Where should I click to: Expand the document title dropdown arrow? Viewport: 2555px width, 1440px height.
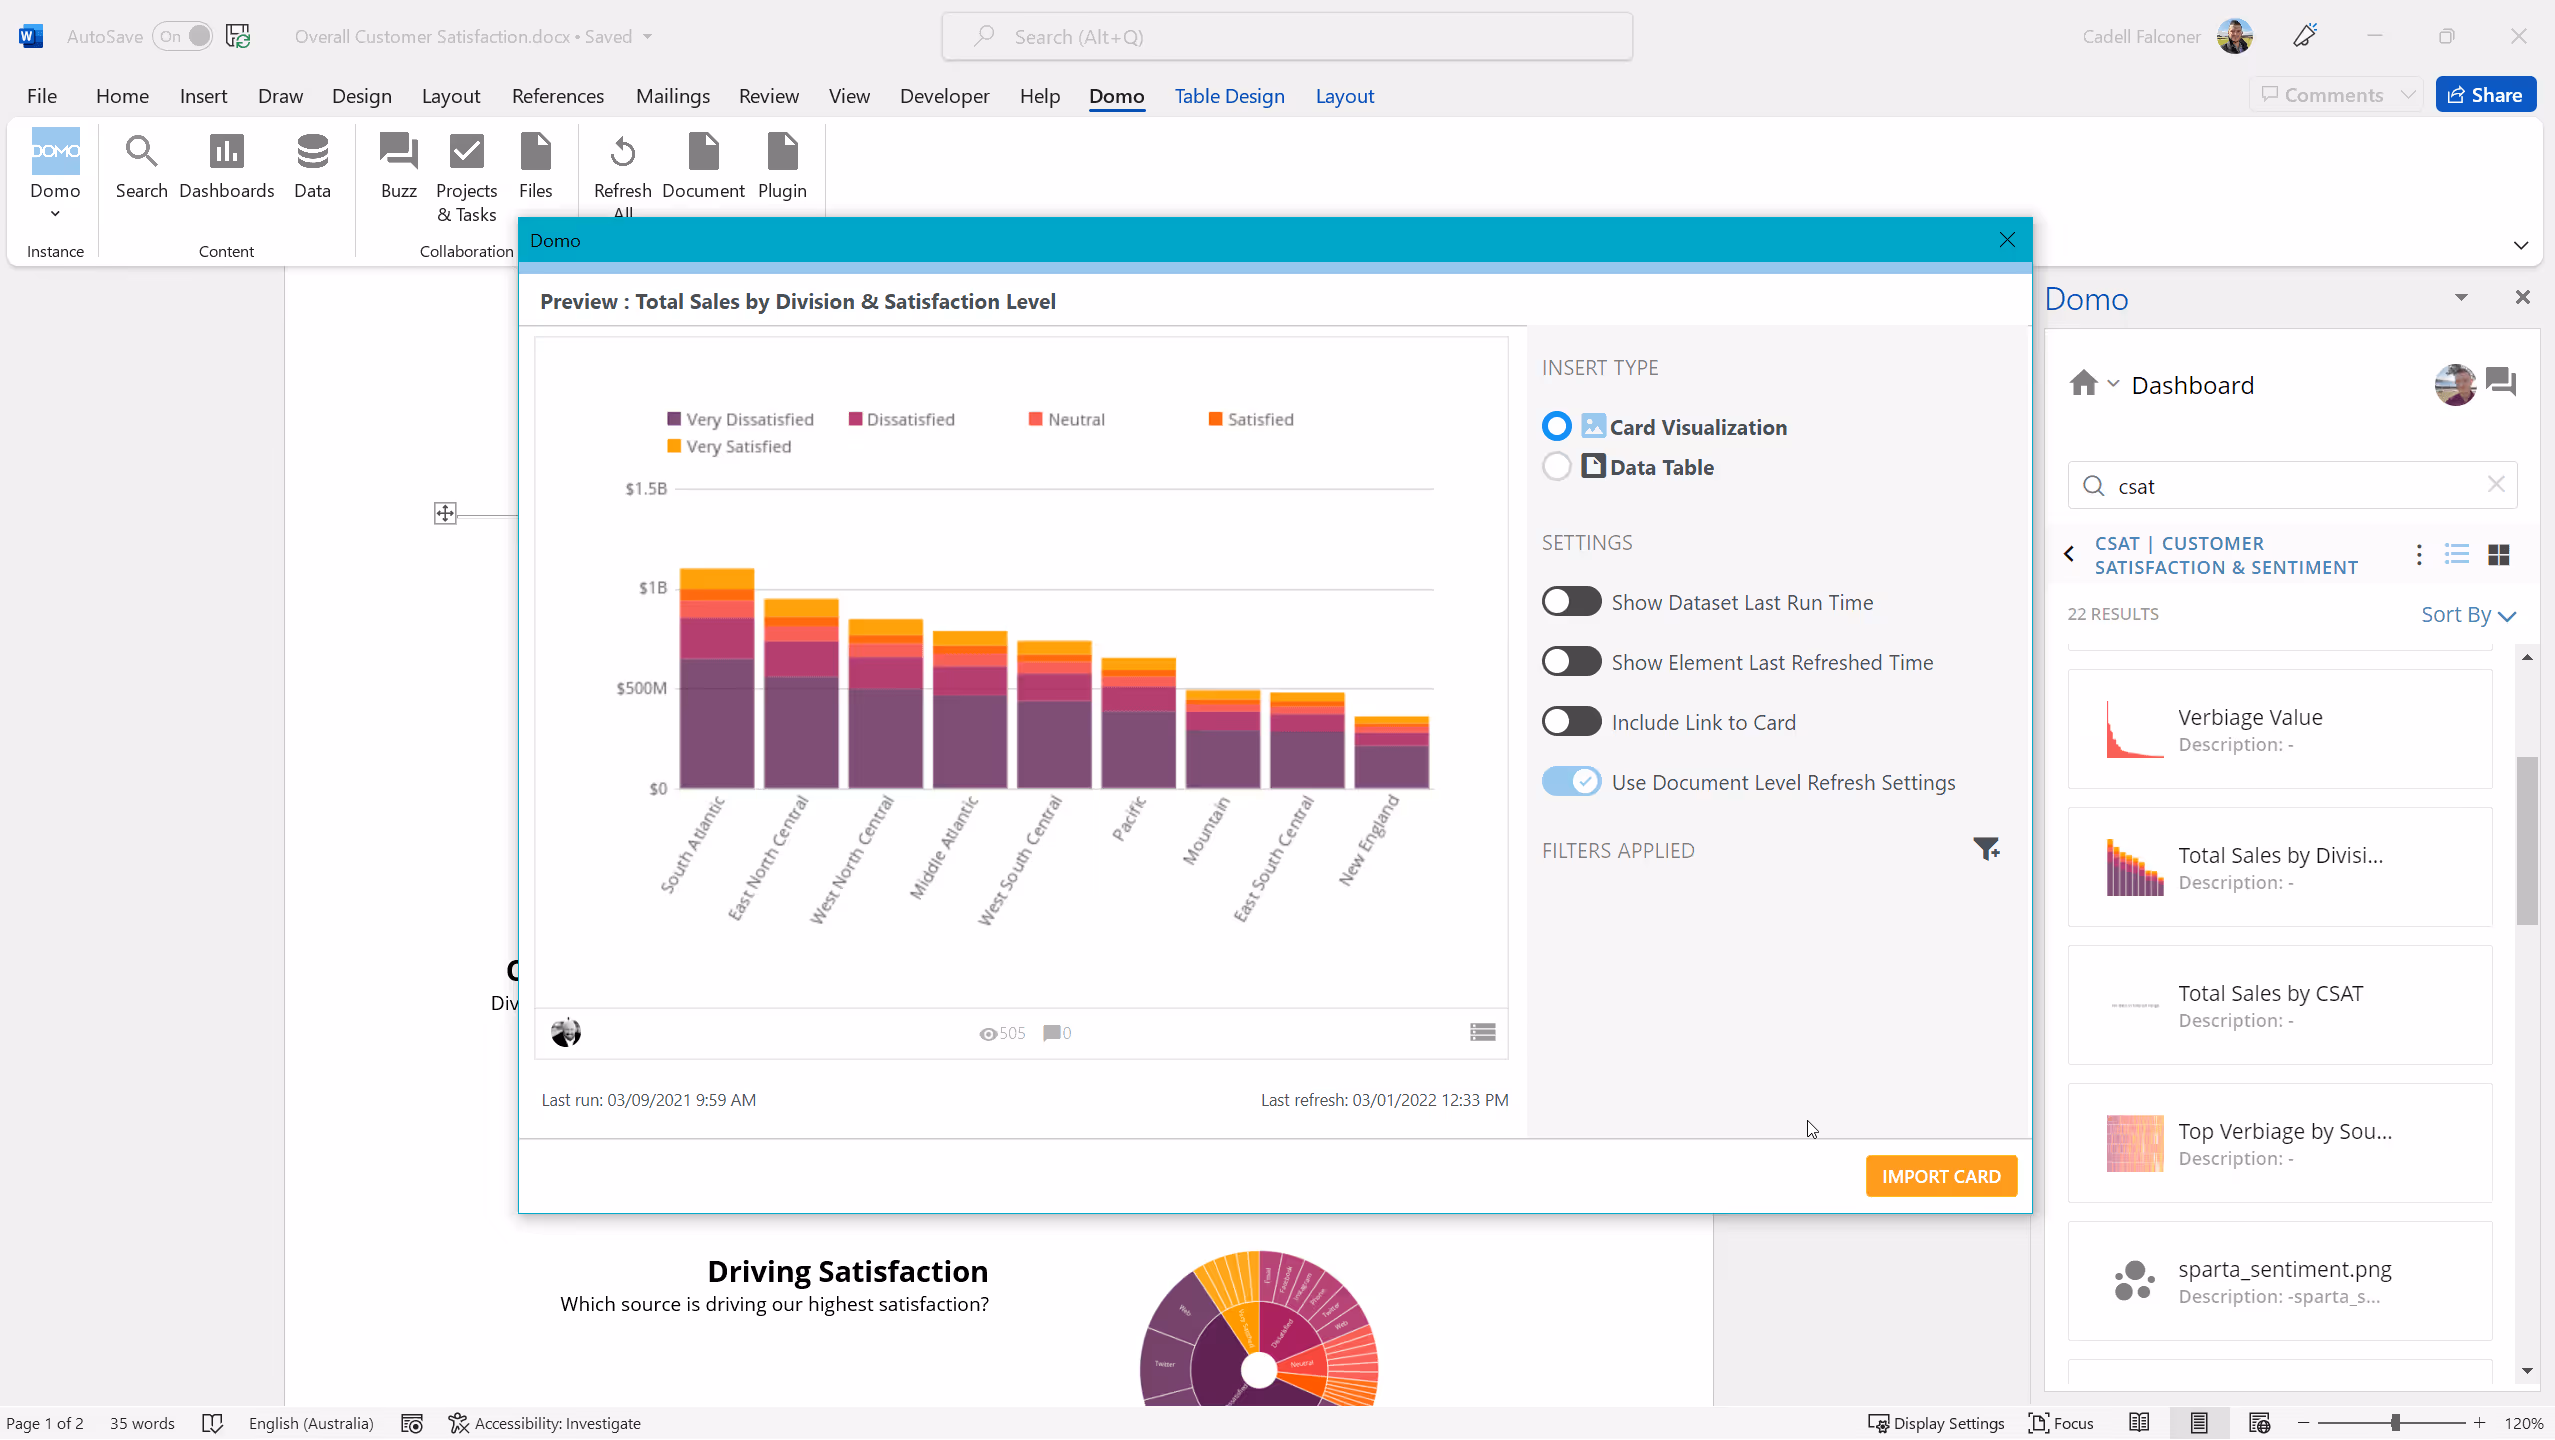[647, 36]
